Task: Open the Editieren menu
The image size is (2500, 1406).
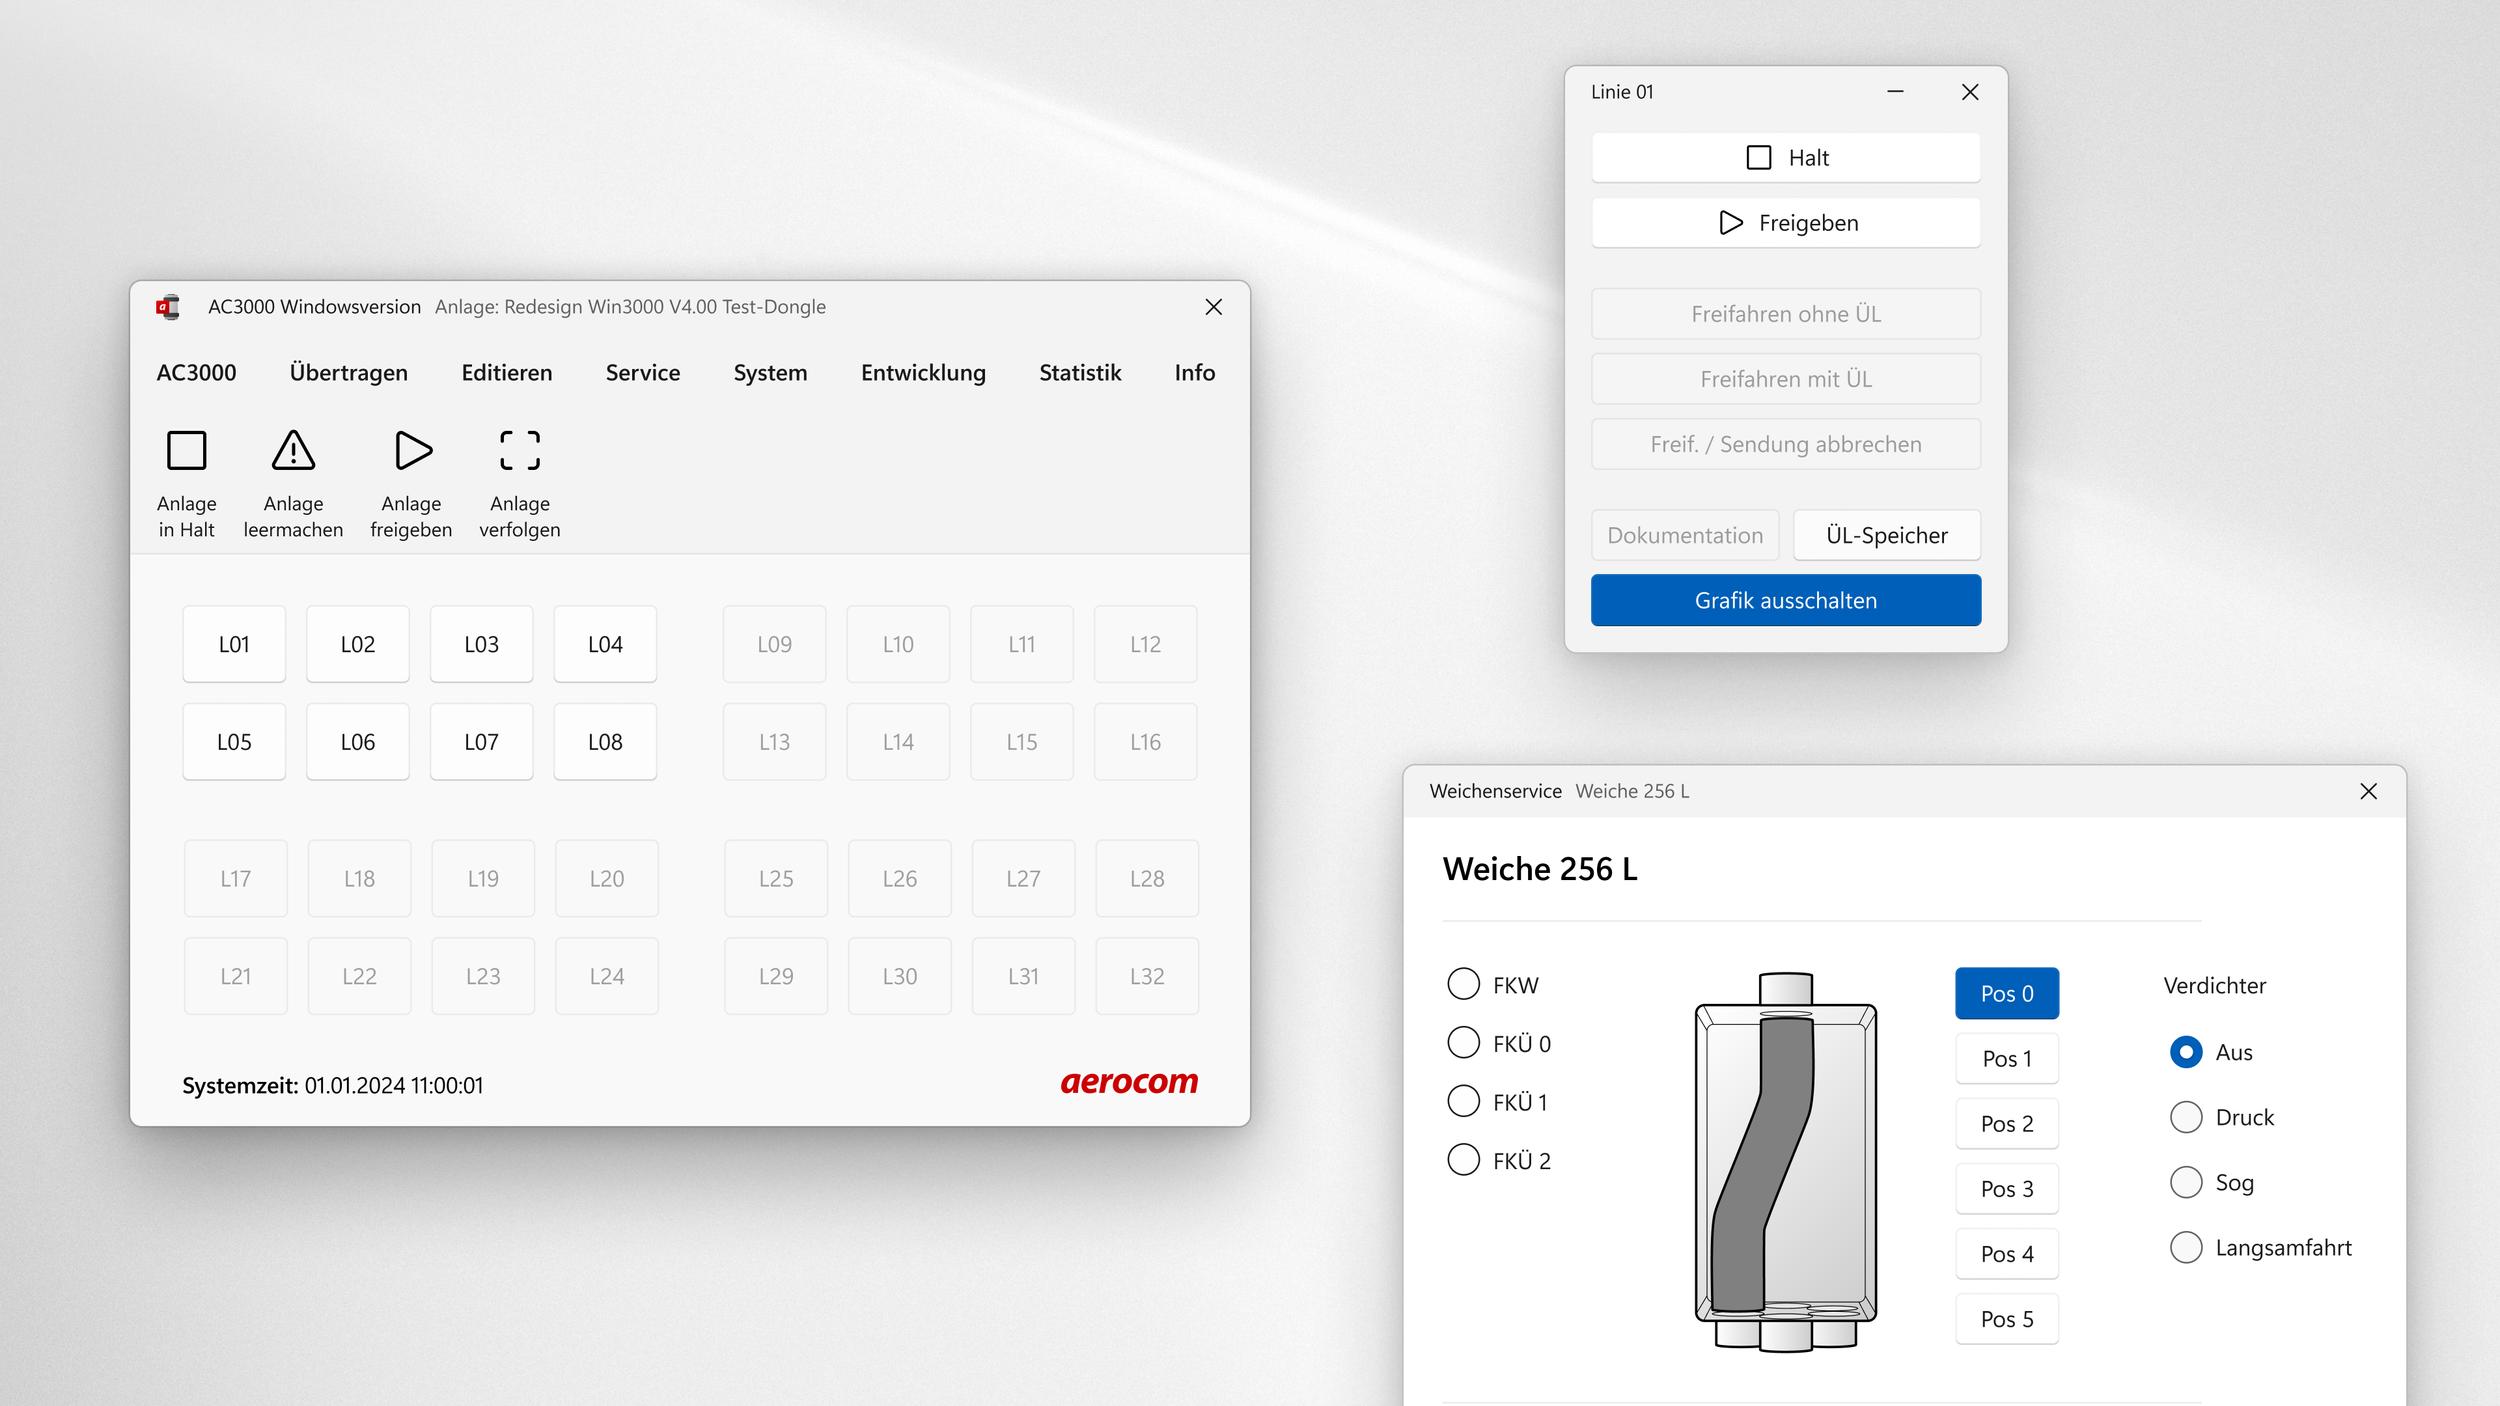Action: tap(507, 373)
